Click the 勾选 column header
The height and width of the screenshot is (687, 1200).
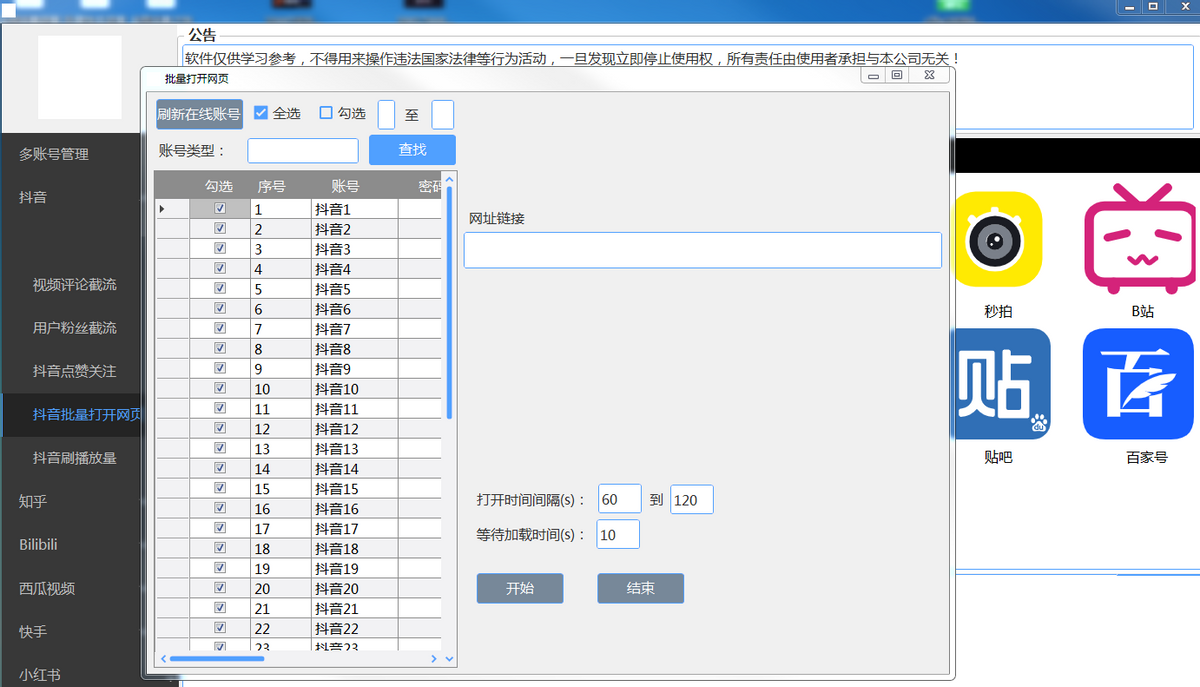click(219, 186)
